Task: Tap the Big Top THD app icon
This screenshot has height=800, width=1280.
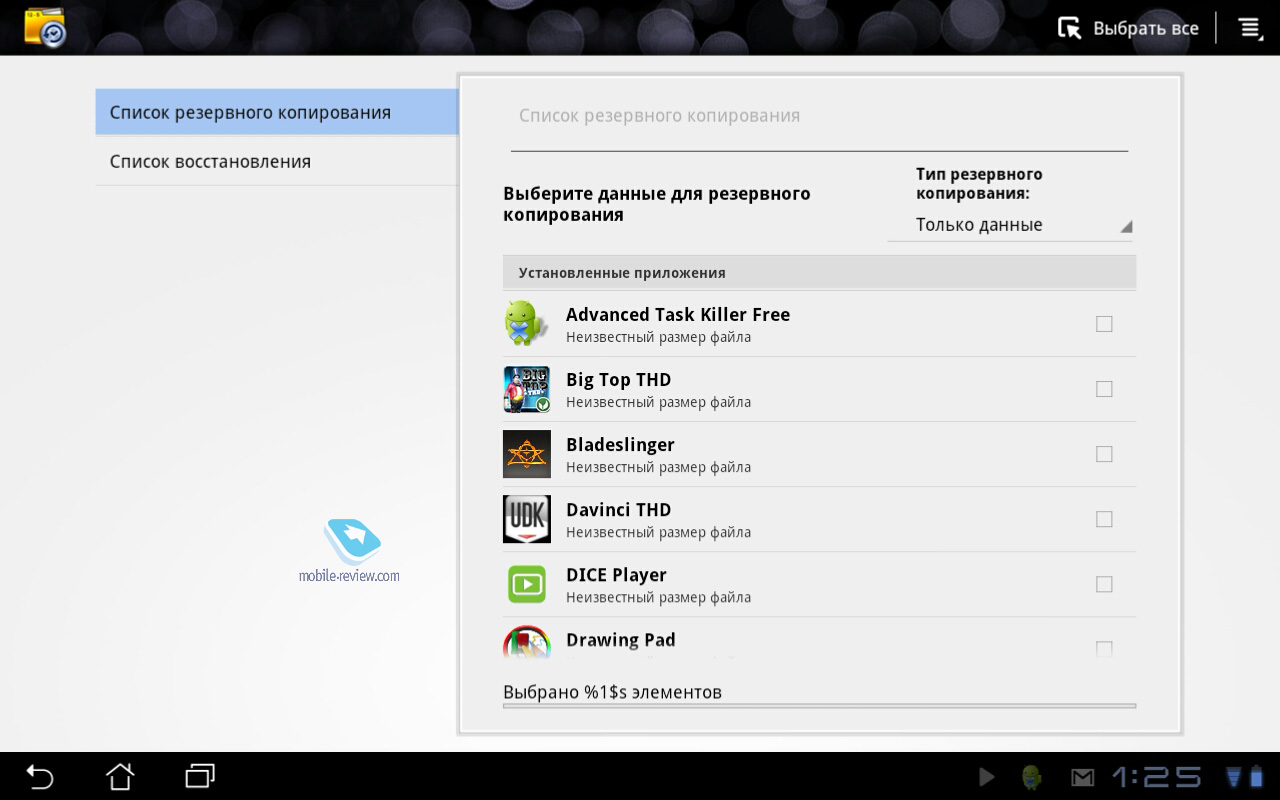Action: [526, 389]
